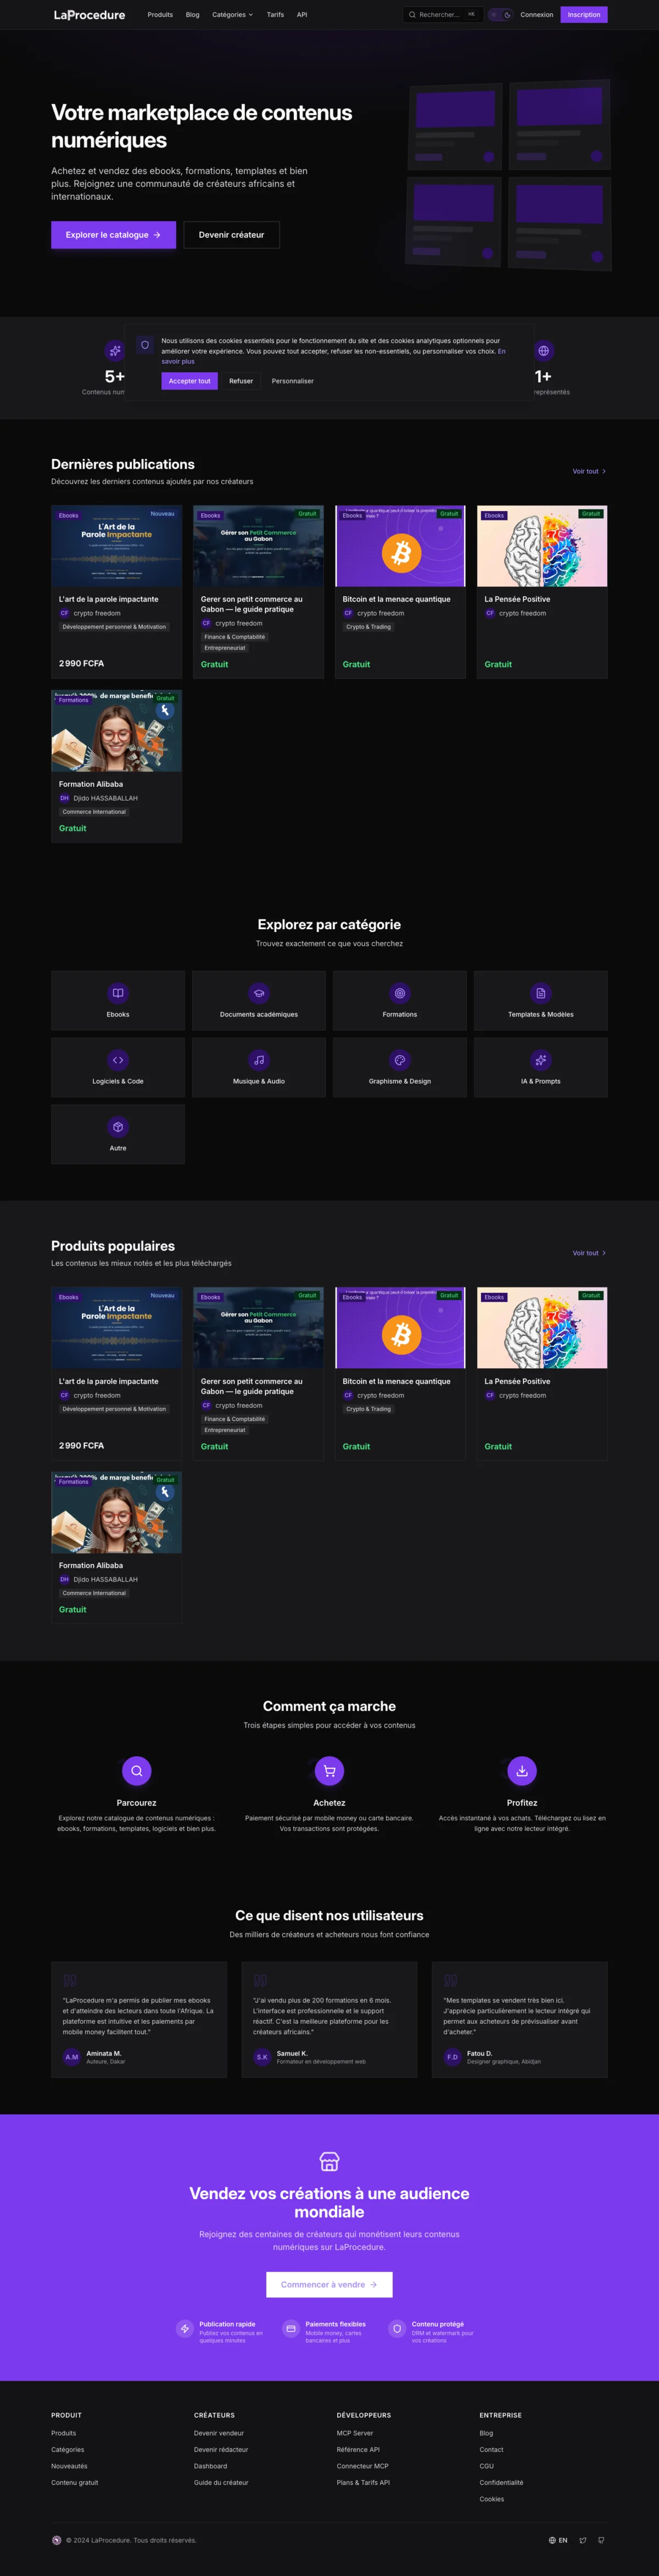This screenshot has height=2576, width=659.
Task: Click the Inscription button
Action: tap(584, 15)
